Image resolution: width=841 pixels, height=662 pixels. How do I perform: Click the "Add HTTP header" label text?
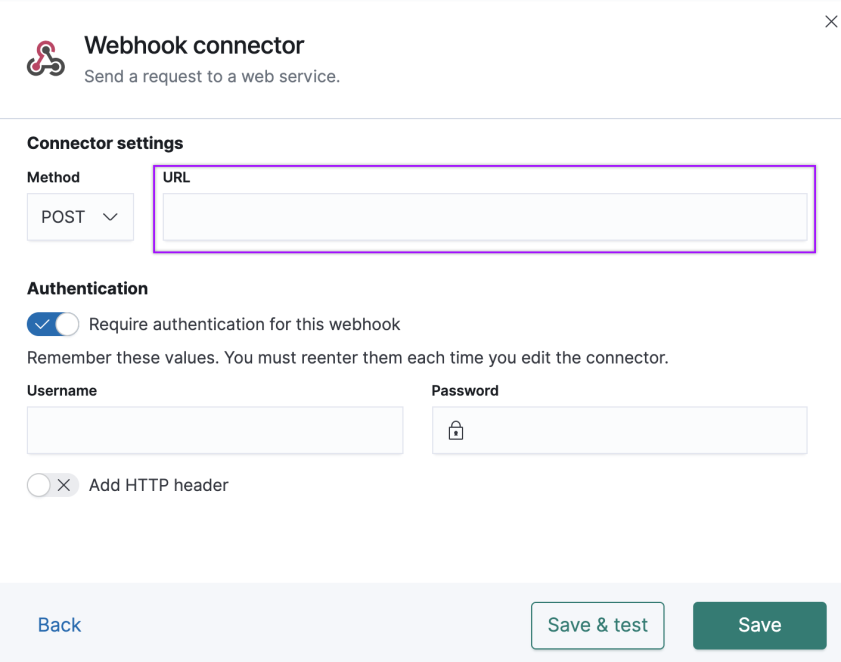click(x=159, y=485)
